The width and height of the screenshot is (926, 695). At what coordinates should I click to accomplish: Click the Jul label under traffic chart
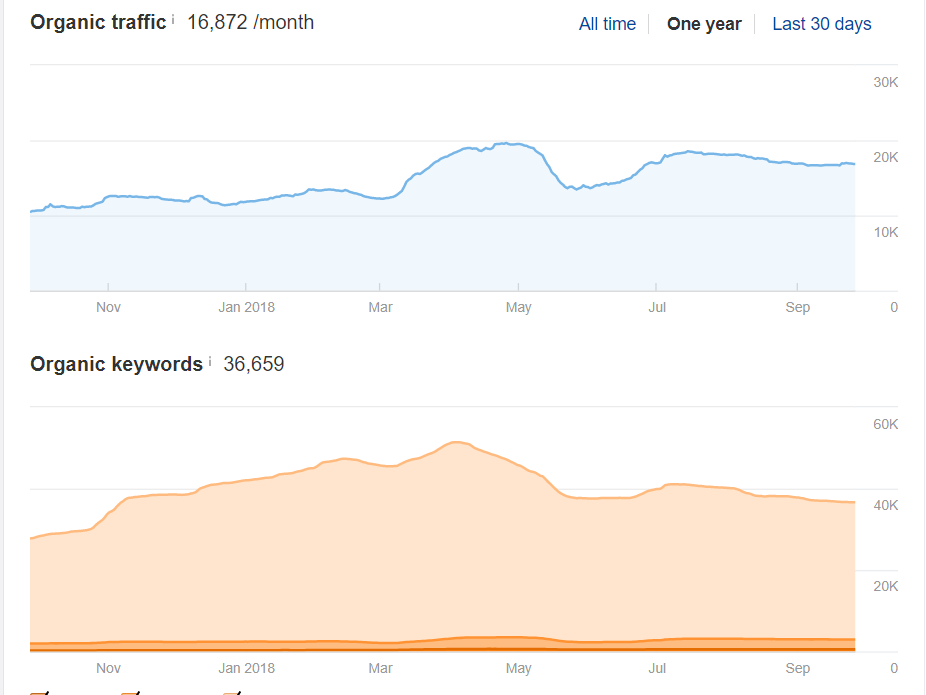coord(657,307)
